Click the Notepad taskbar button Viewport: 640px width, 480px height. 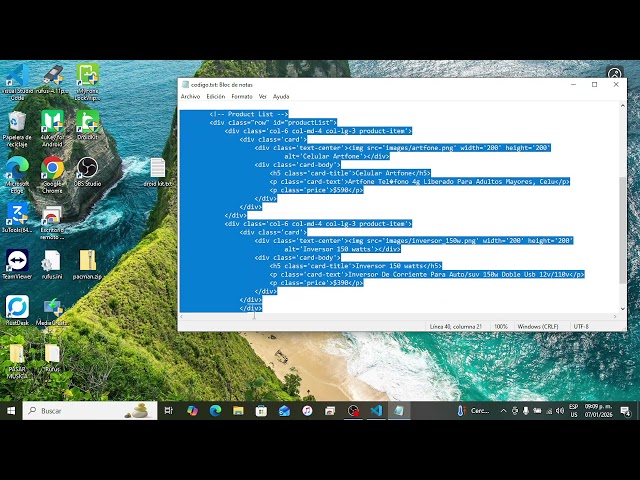[399, 411]
